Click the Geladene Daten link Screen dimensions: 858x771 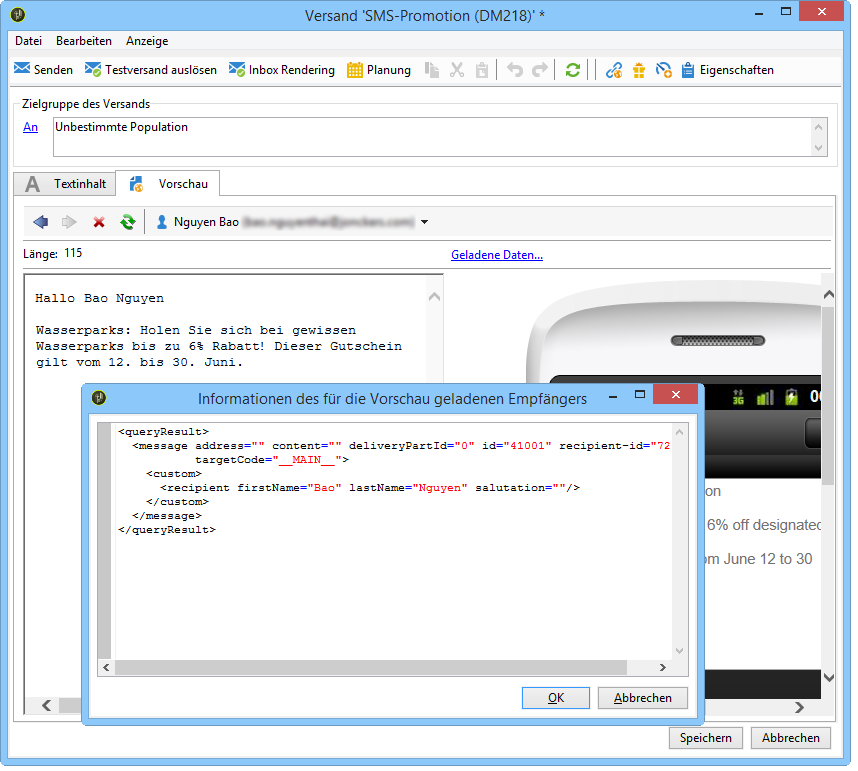497,255
